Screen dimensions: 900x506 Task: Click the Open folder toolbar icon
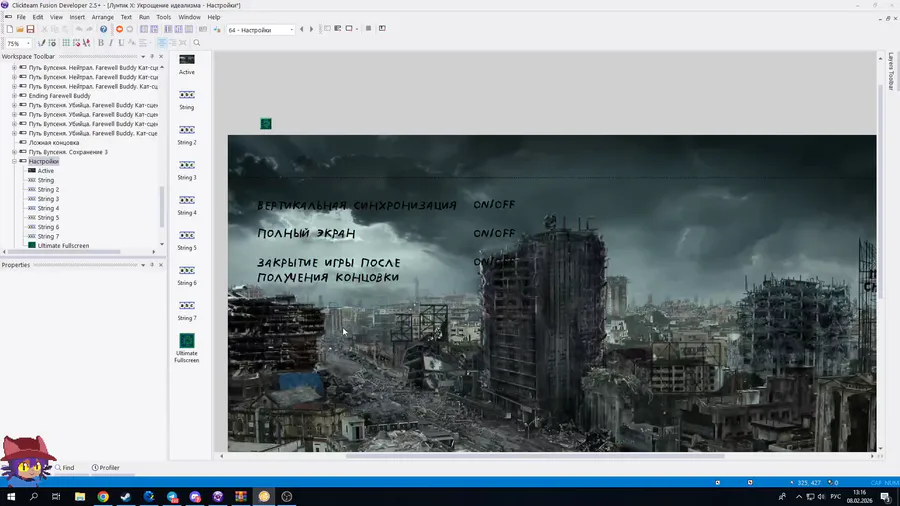click(20, 29)
